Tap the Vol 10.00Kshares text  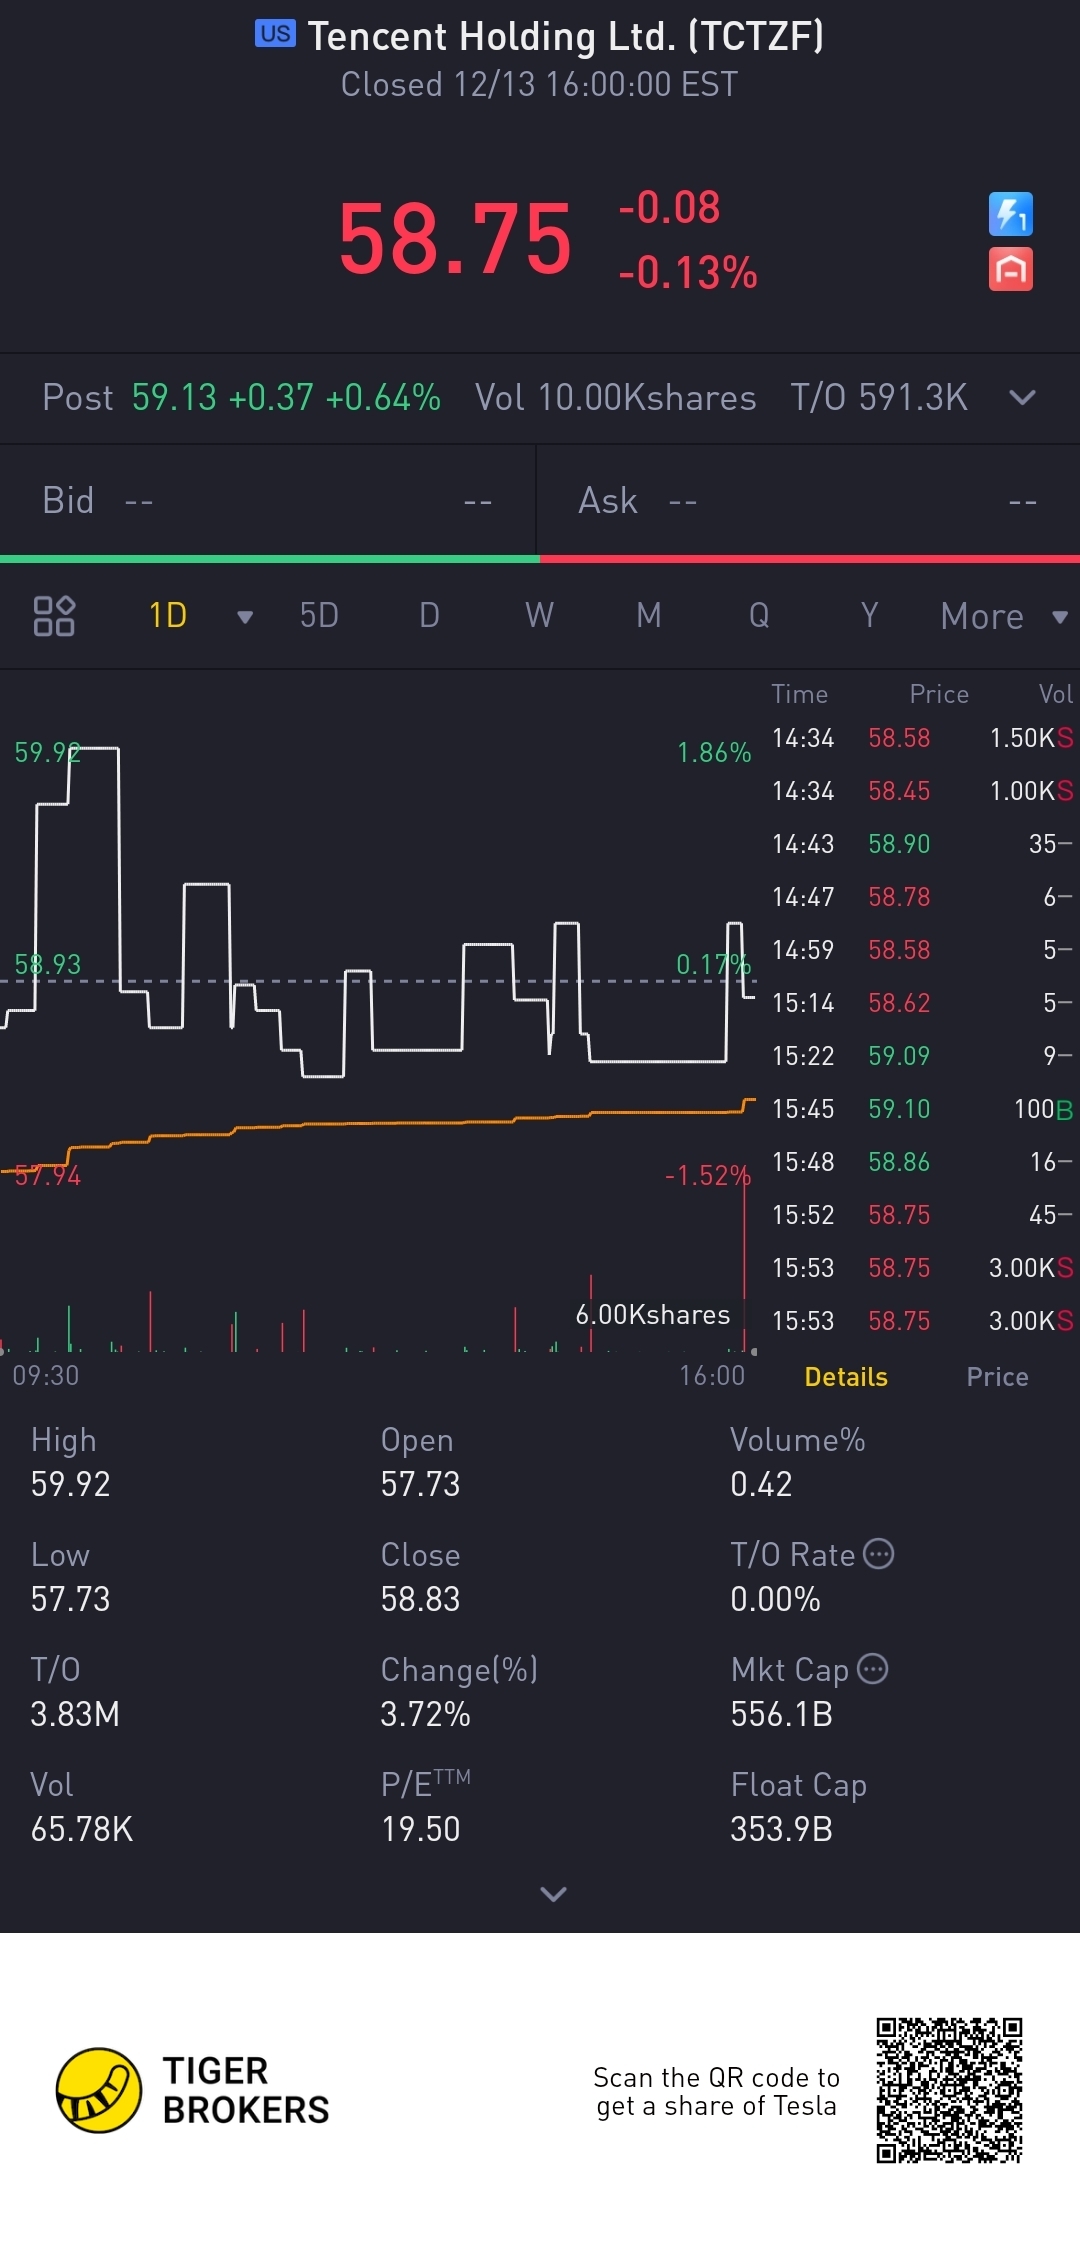pos(615,398)
